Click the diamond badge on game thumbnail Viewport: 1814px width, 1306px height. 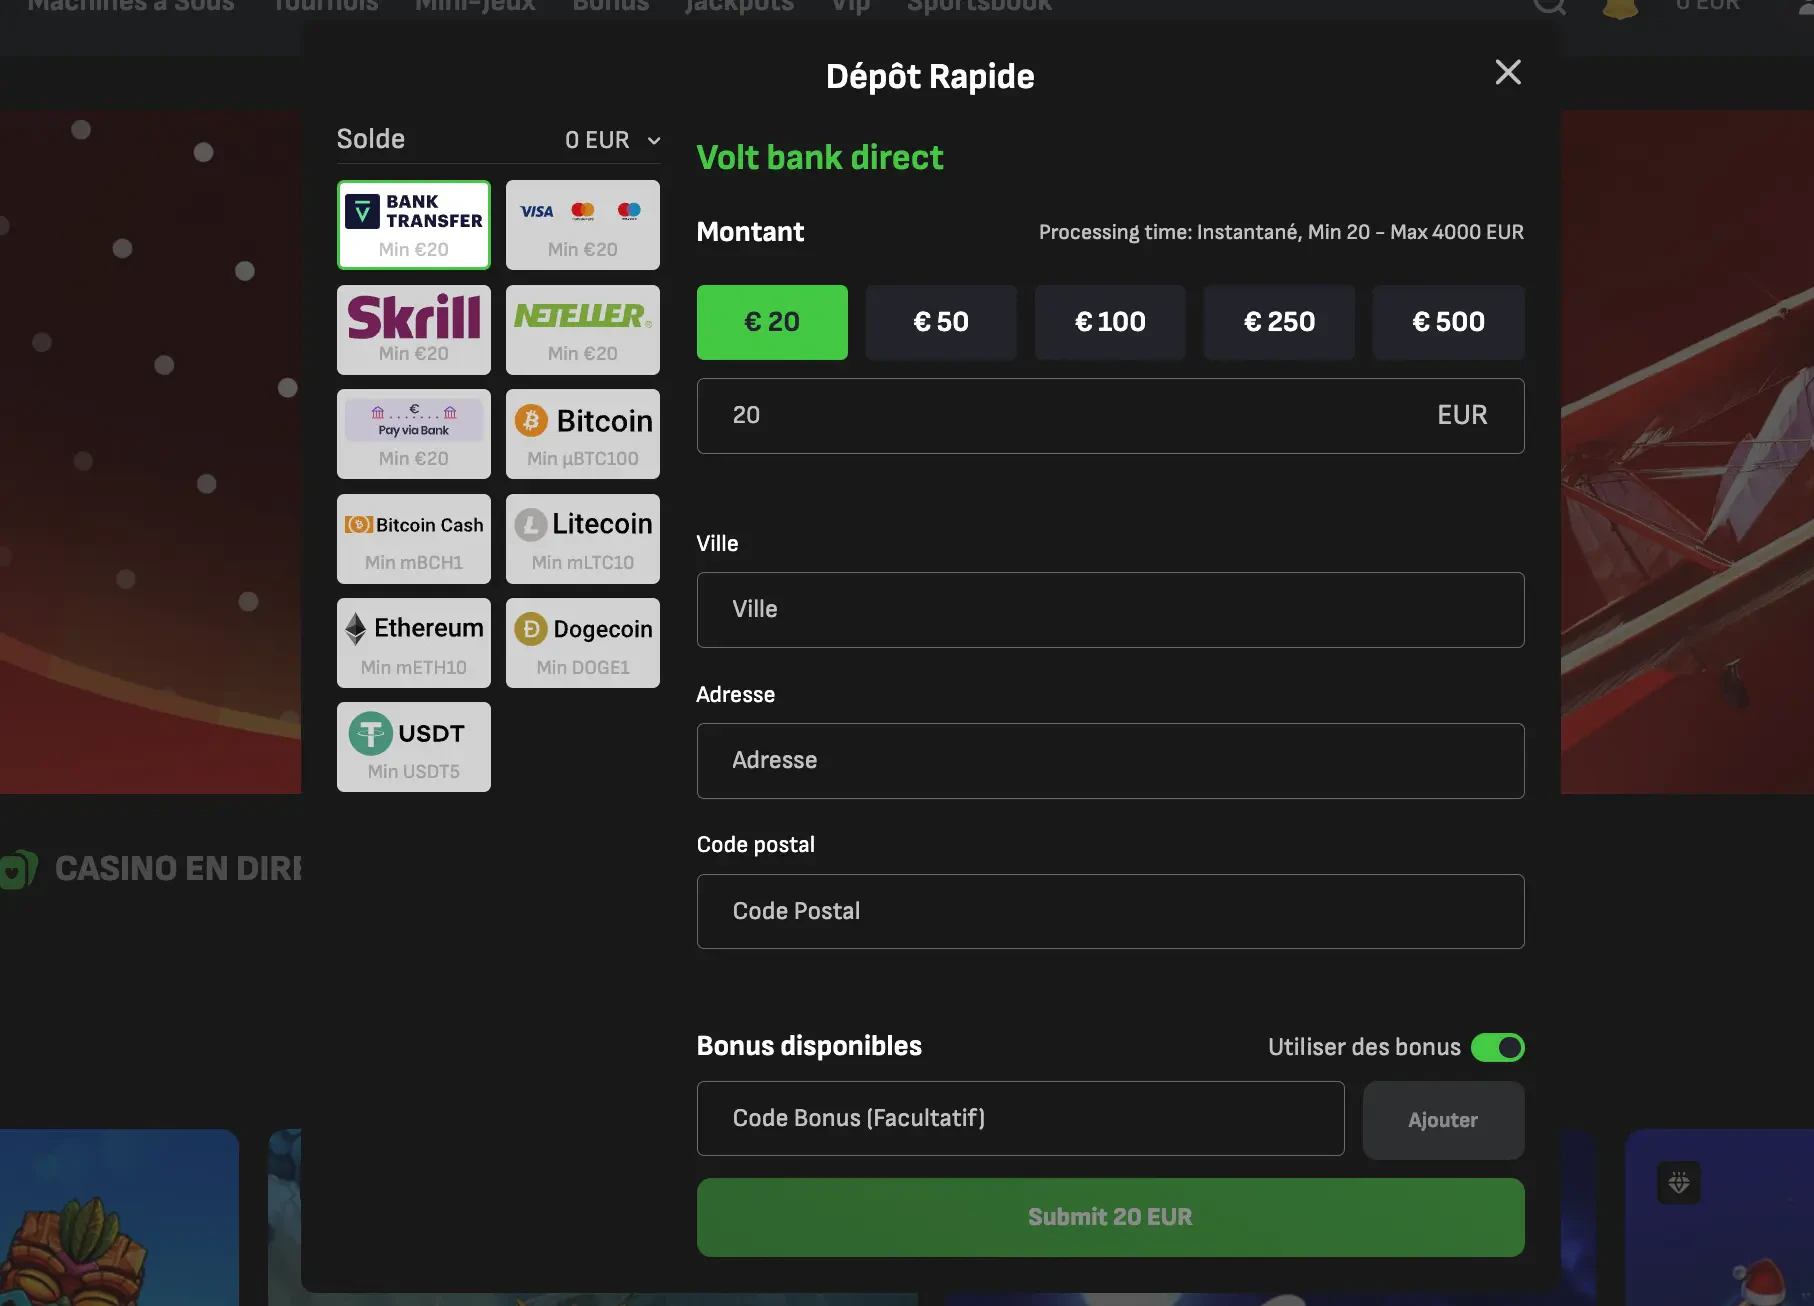[x=1679, y=1183]
